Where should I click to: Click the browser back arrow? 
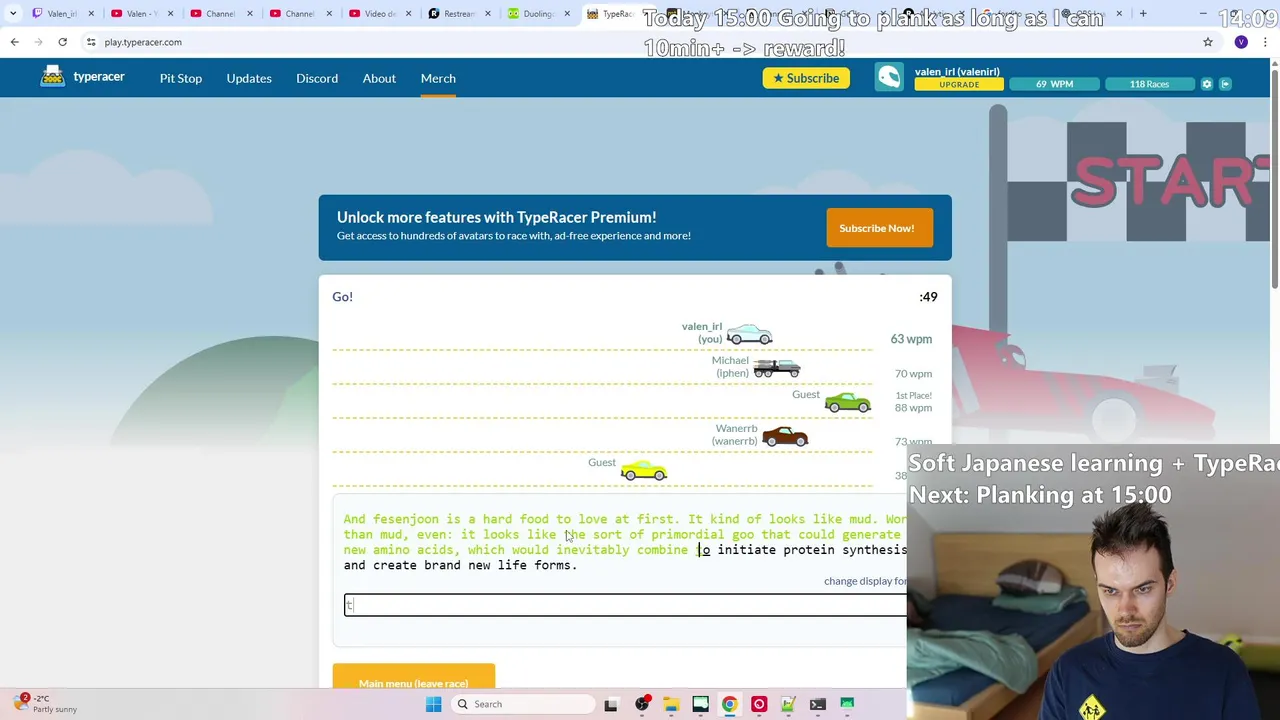(x=15, y=42)
